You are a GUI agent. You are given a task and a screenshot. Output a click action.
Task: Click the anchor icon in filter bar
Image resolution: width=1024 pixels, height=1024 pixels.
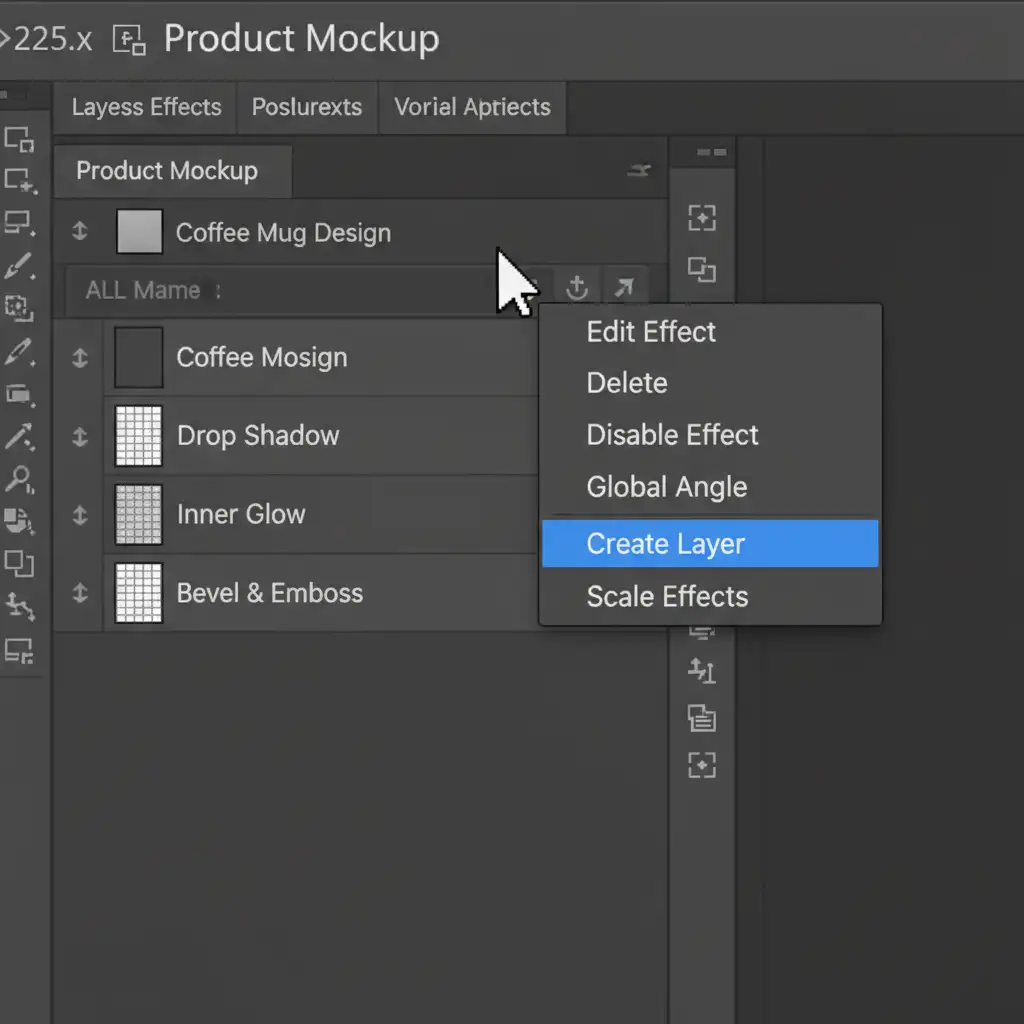click(577, 288)
